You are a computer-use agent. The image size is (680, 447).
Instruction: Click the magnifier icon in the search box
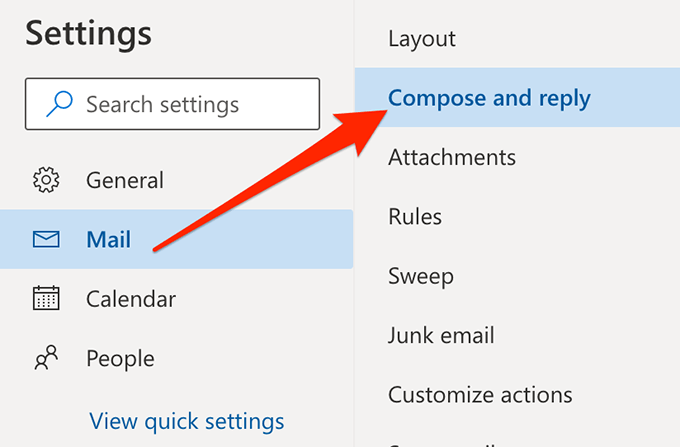point(60,104)
